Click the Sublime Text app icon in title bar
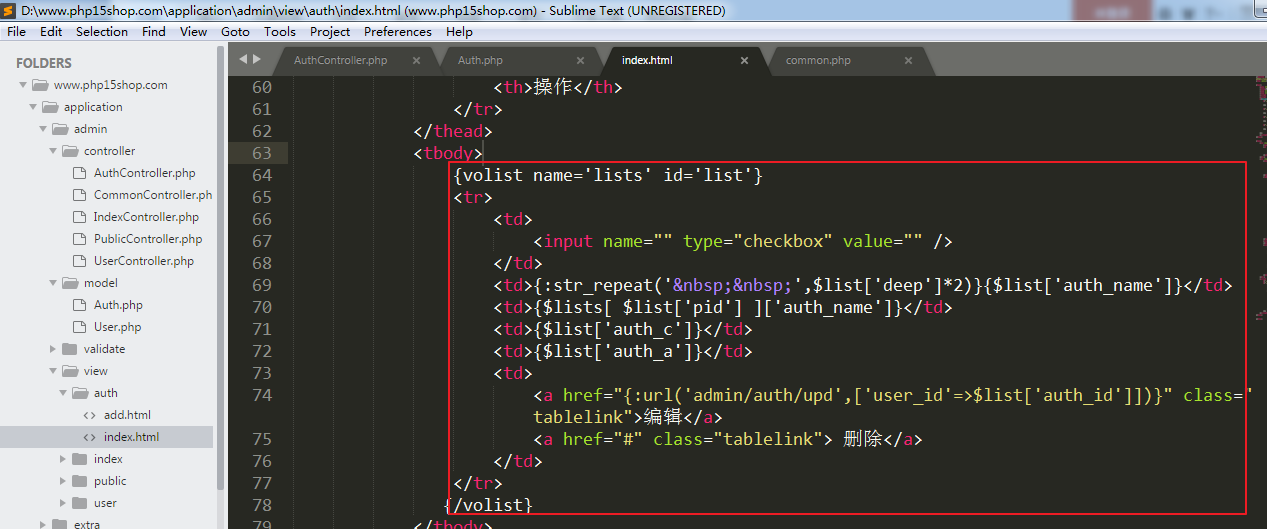The height and width of the screenshot is (529, 1267). (x=10, y=11)
